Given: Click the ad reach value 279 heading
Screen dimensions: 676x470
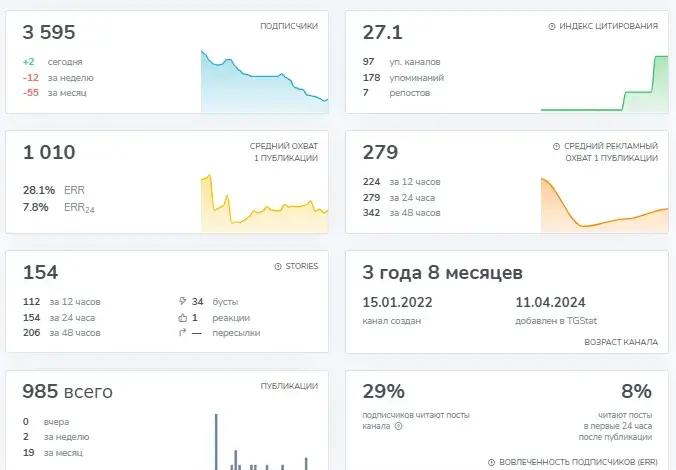Looking at the screenshot, I should click(380, 152).
